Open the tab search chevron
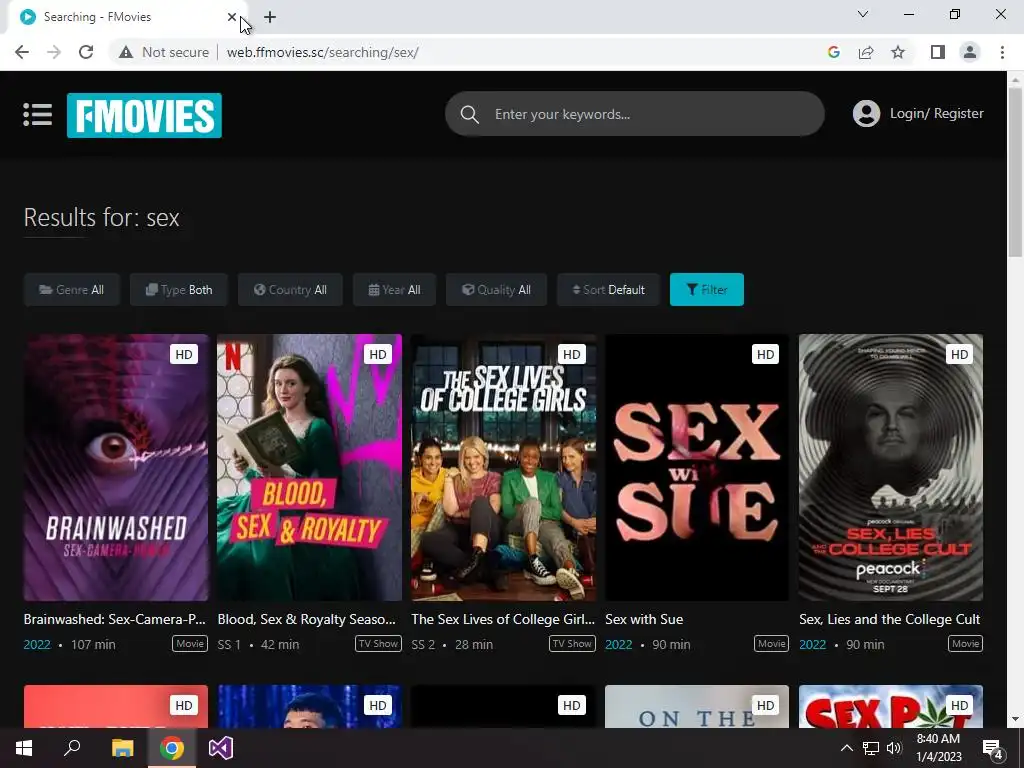This screenshot has height=768, width=1024. (863, 14)
